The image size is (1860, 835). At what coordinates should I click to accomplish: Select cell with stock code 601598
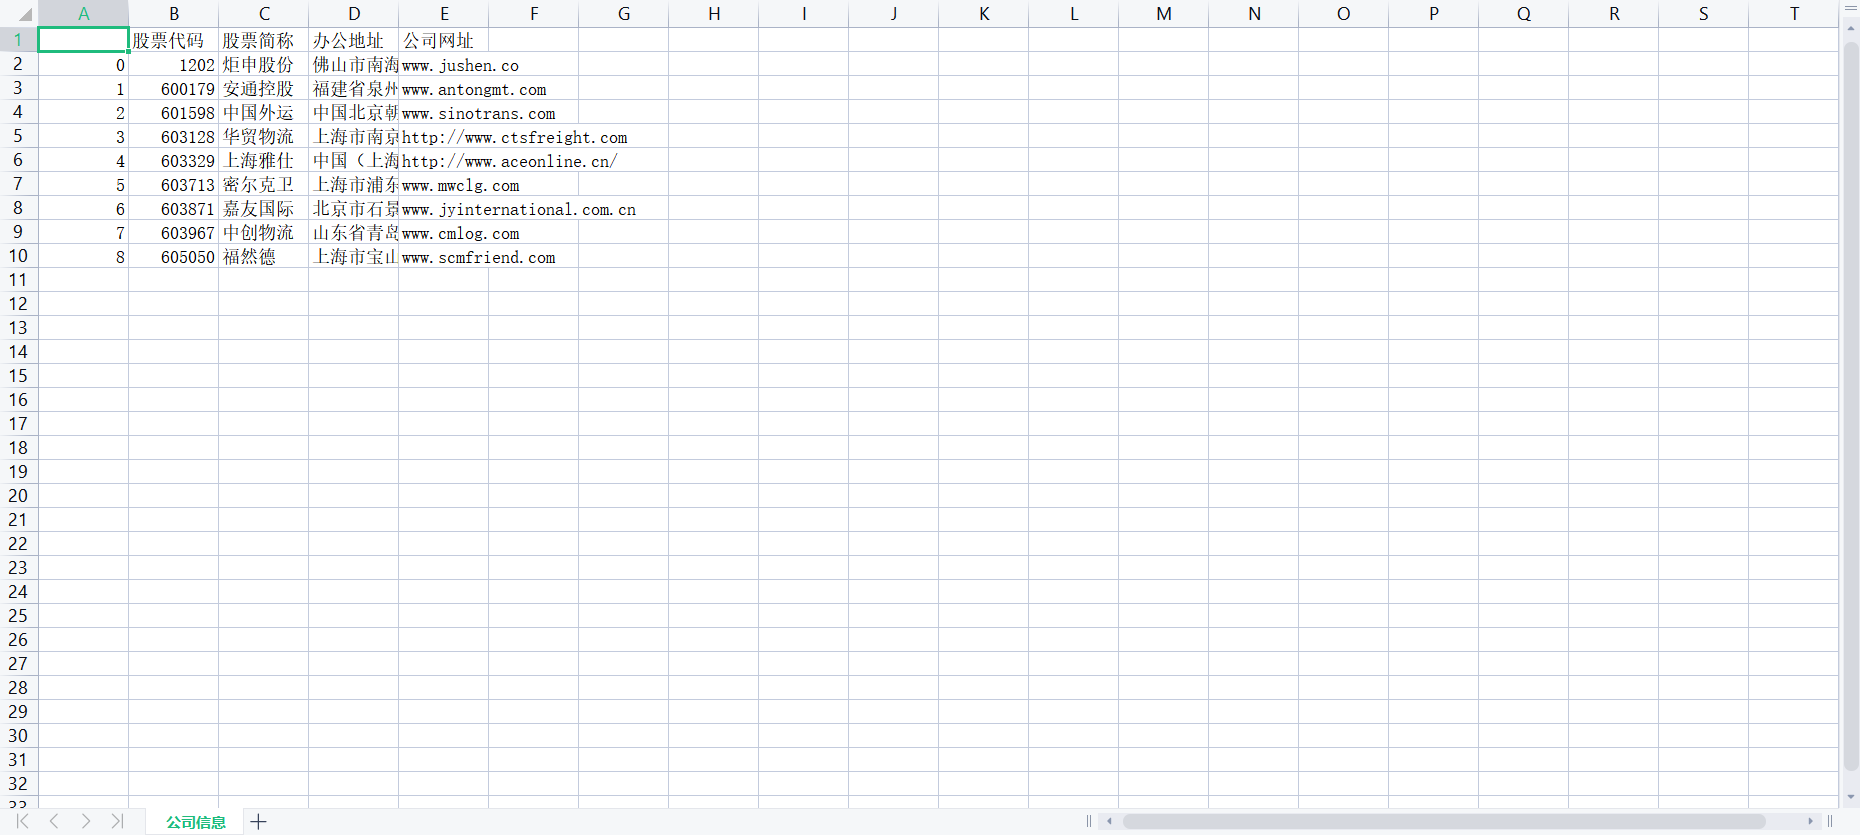pos(174,112)
